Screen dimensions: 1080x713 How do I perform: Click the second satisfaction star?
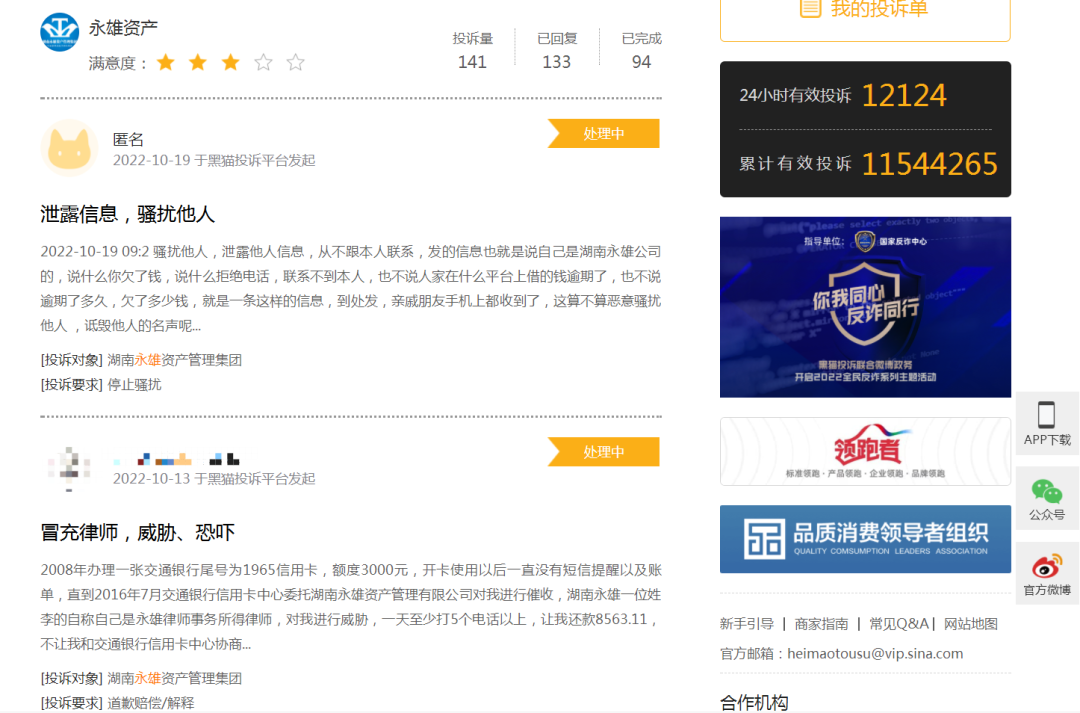198,63
